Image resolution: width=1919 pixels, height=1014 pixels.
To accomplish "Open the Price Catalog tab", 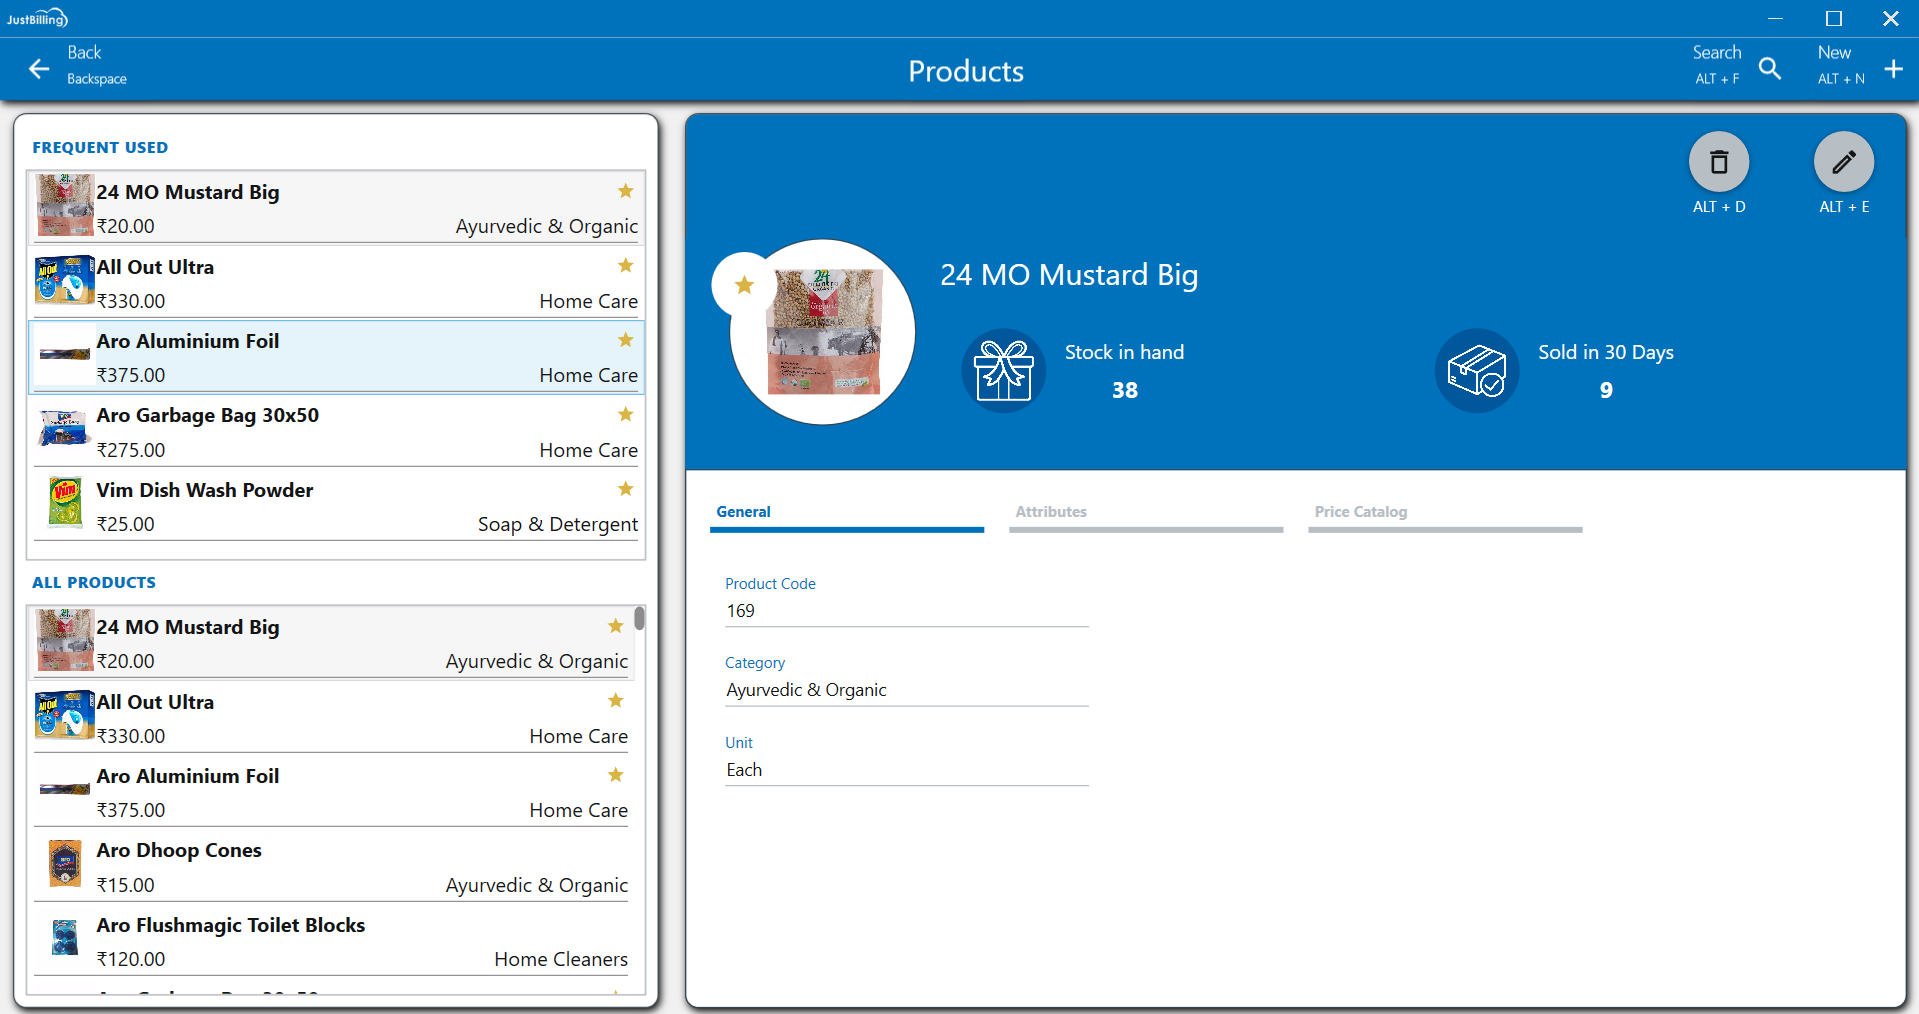I will click(1443, 513).
